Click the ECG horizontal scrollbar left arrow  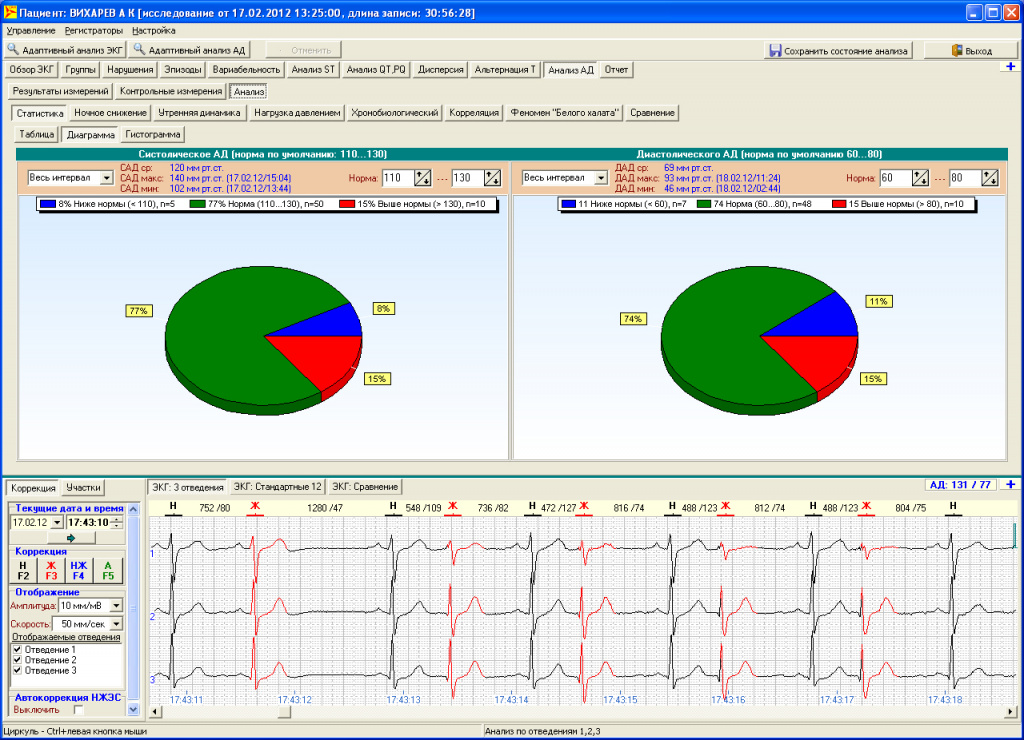tap(155, 712)
